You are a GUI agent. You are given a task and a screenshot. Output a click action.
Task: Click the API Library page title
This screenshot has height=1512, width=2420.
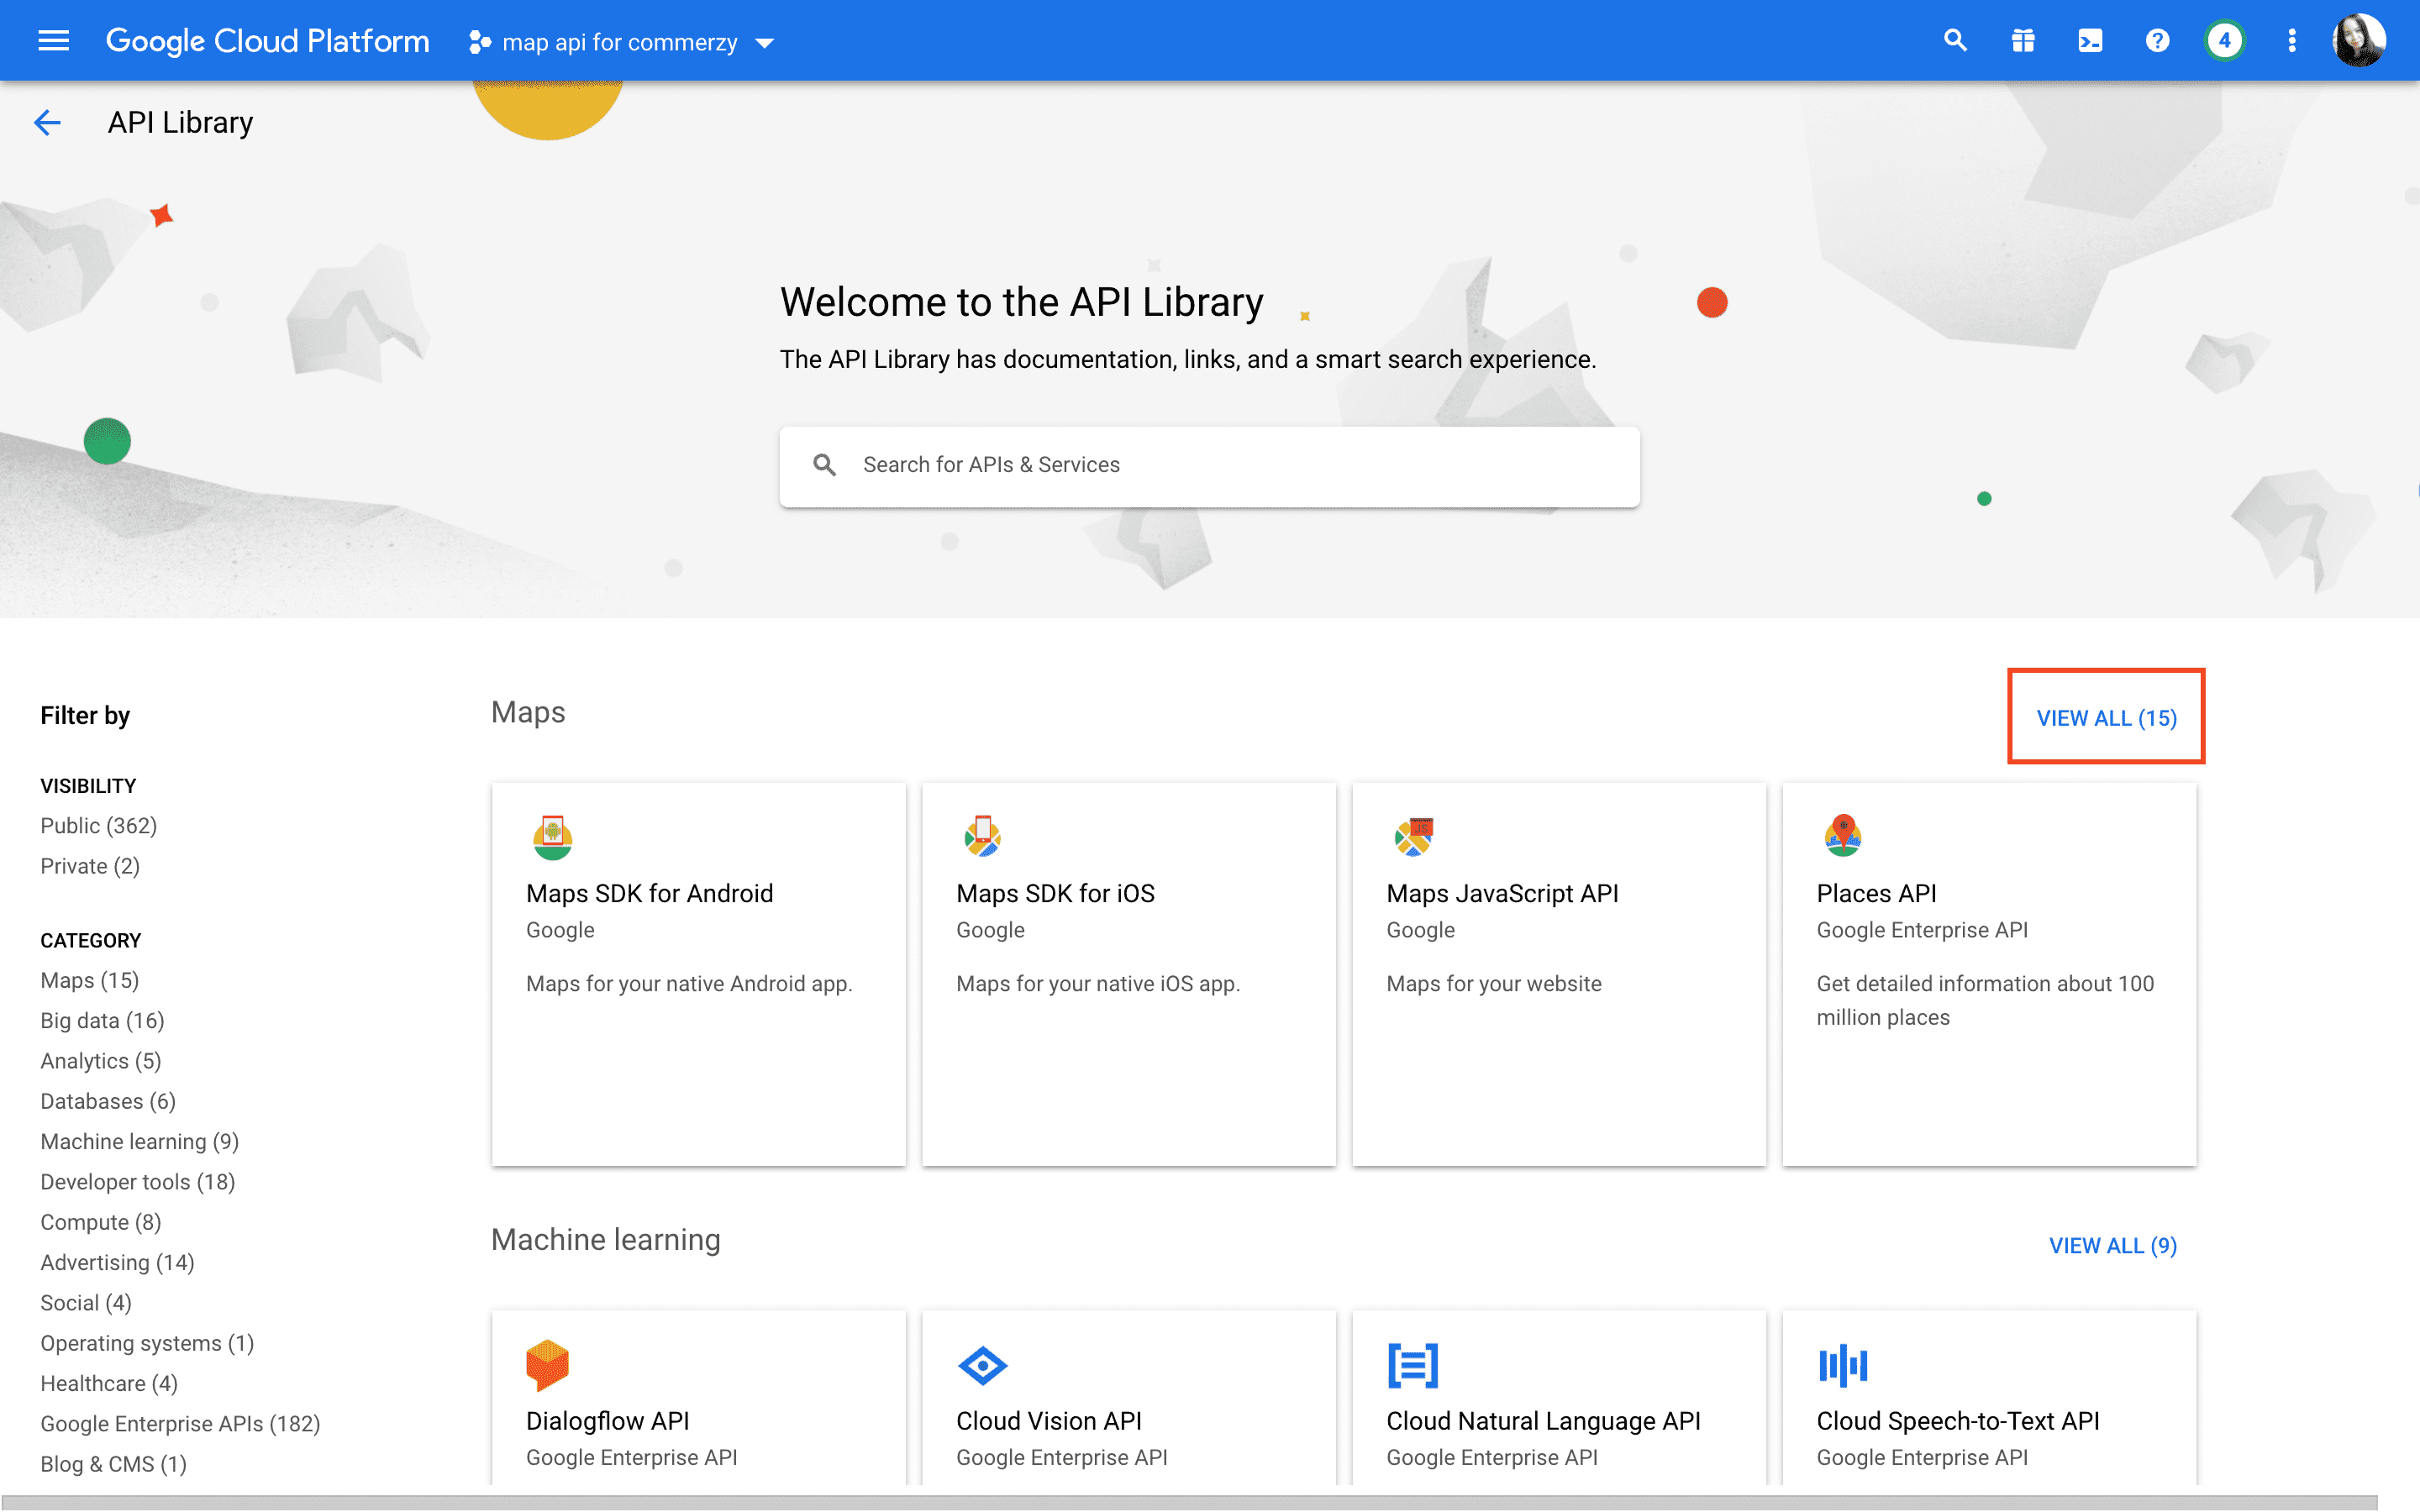(x=180, y=122)
